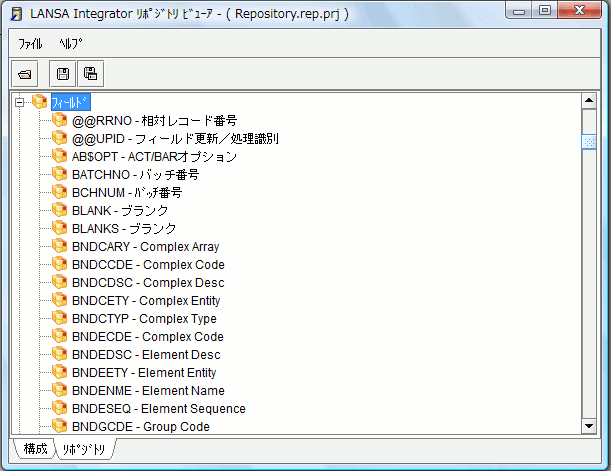Select BNDESEQ - Element Sequence row
The image size is (611, 471).
(159, 408)
